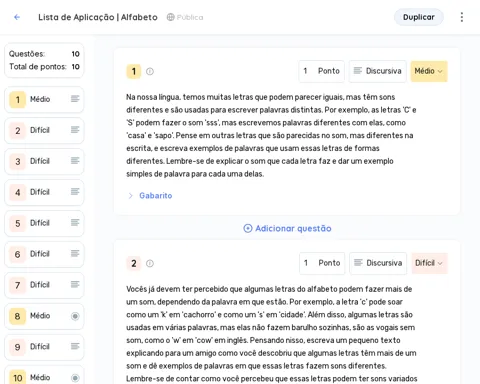Click the yellow number 1 badge in question card
The height and width of the screenshot is (384, 480).
(134, 71)
